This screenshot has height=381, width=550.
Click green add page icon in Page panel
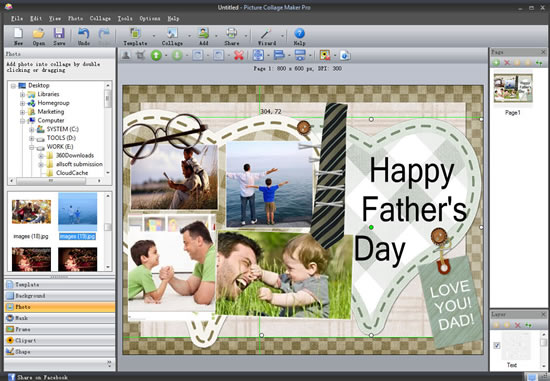pyautogui.click(x=496, y=63)
